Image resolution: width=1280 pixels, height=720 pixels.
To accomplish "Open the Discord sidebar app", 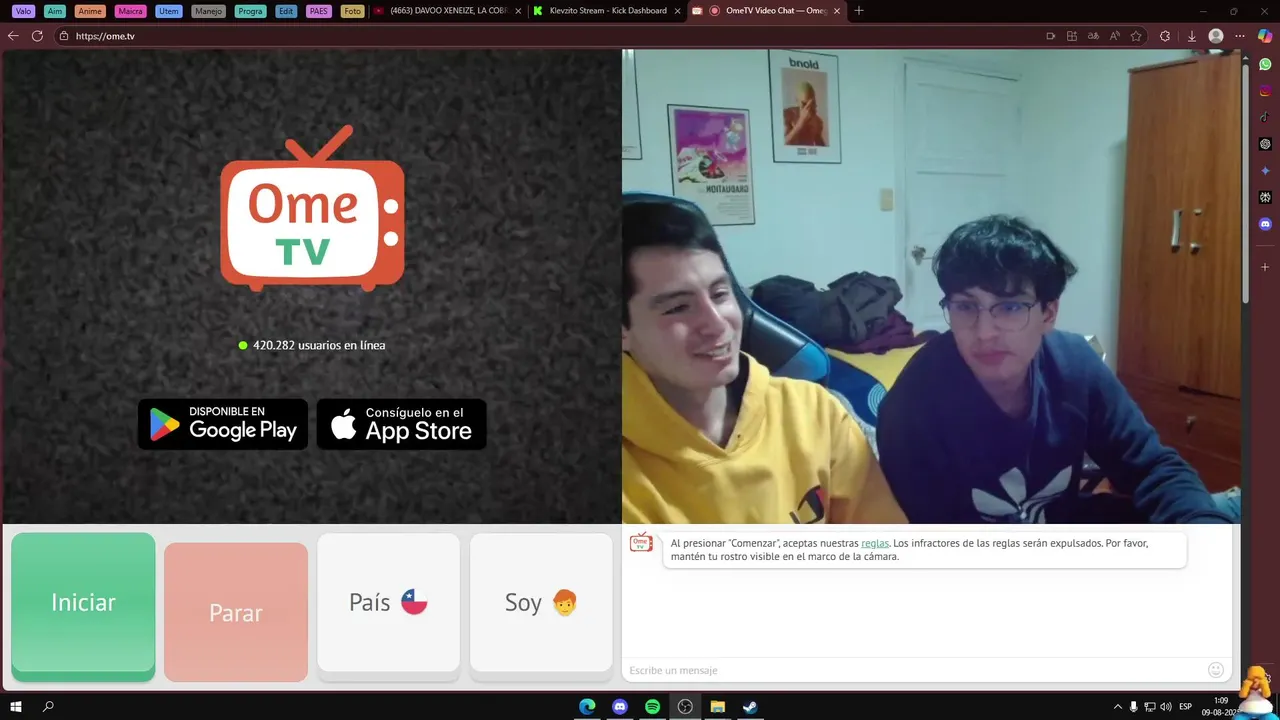I will (x=1265, y=224).
